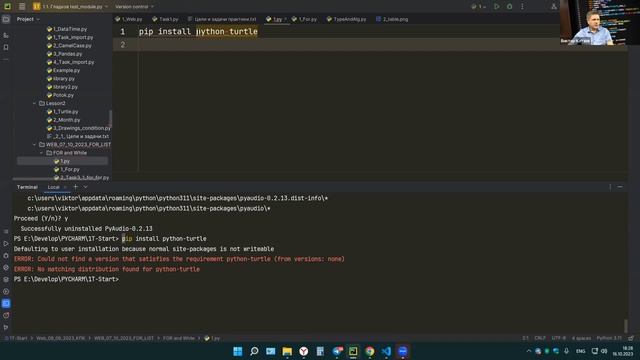Collapse the Lesson2 folder

coord(35,103)
